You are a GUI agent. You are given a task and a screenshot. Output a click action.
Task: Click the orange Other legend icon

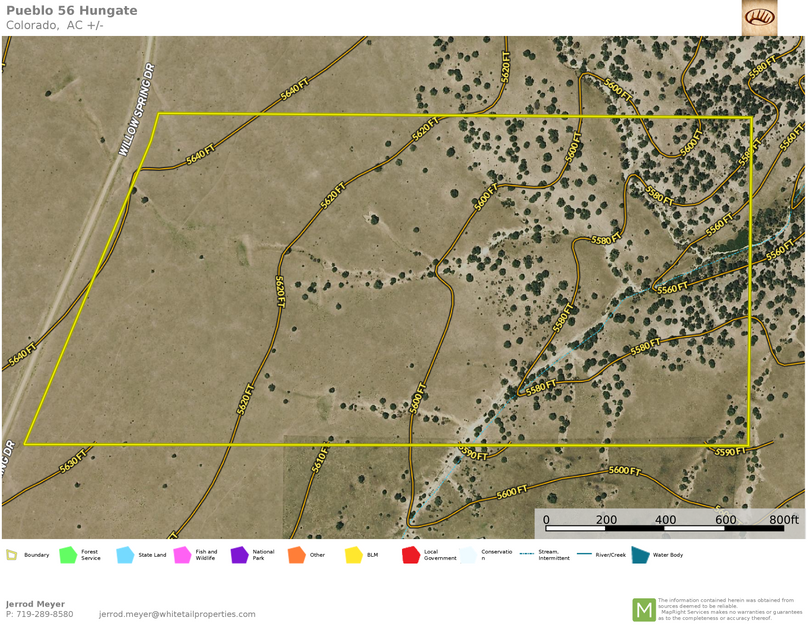[296, 554]
